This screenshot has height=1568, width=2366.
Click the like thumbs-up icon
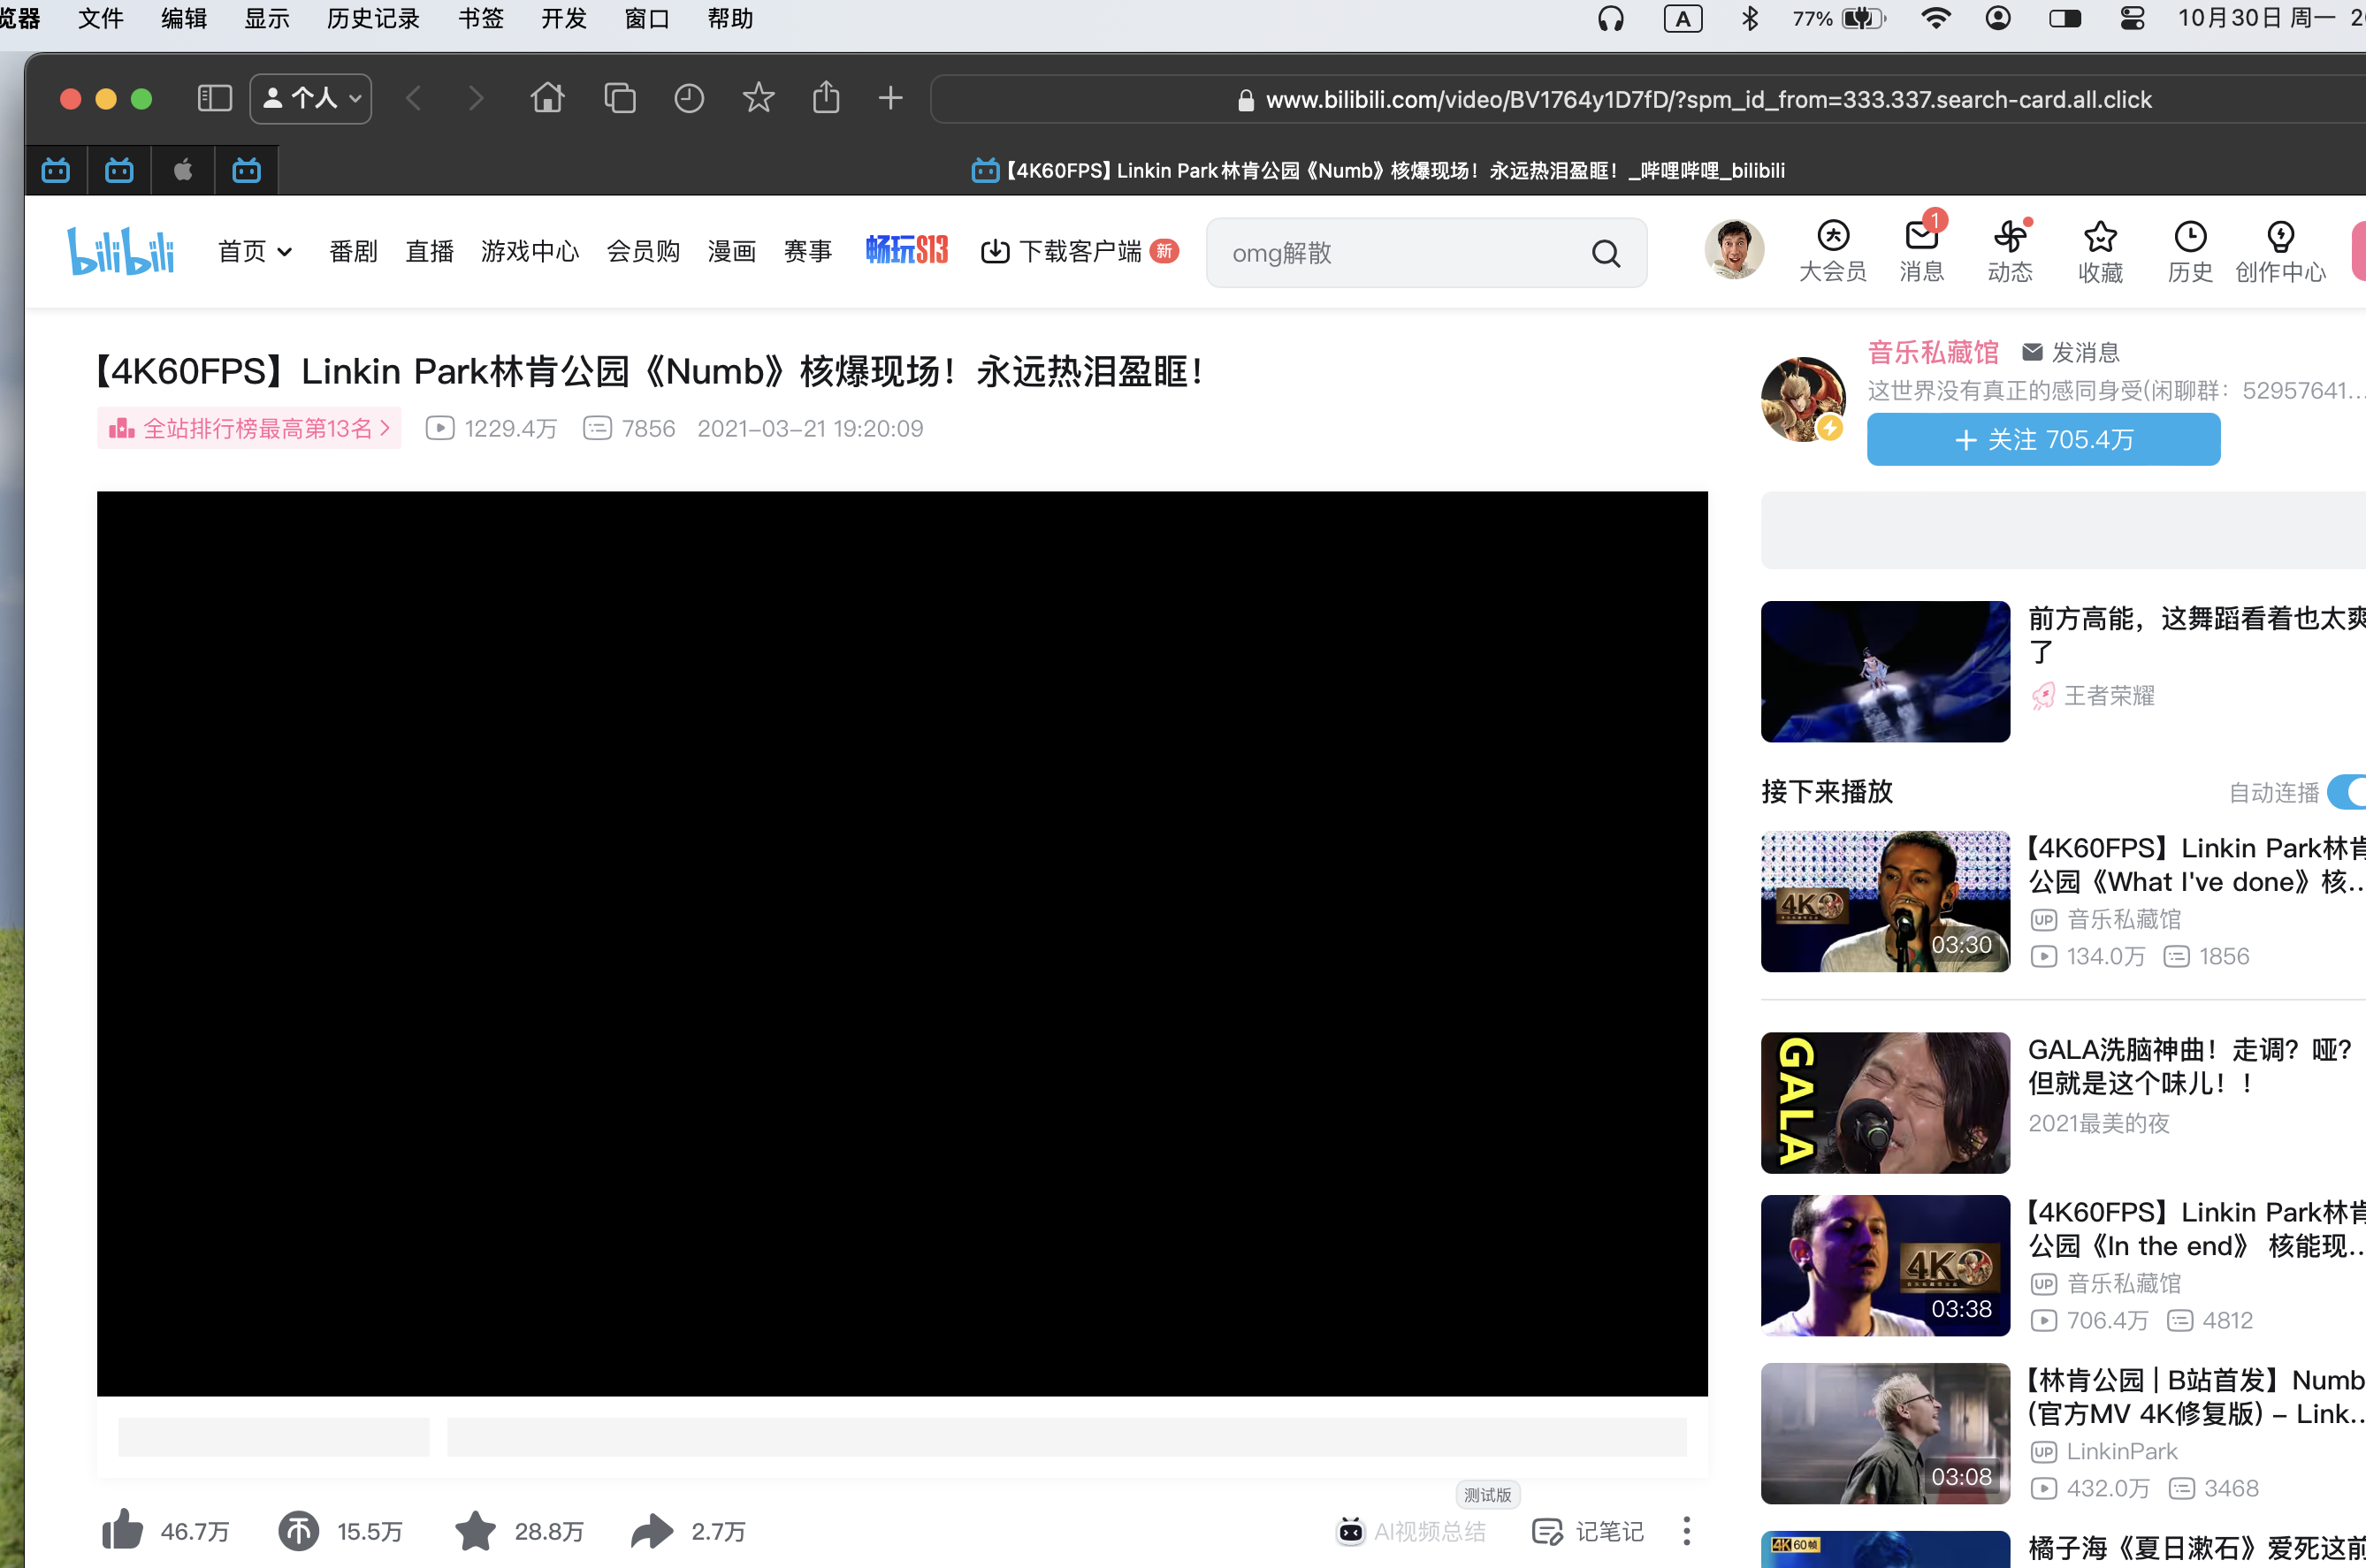tap(122, 1530)
